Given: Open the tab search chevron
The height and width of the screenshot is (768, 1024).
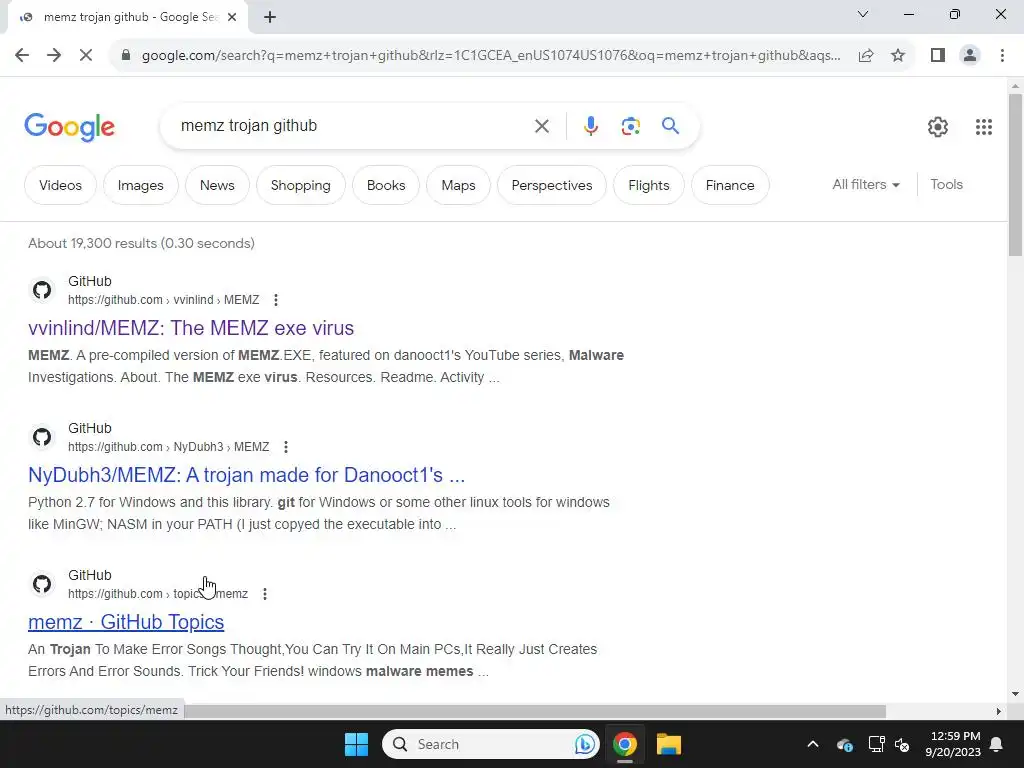Looking at the screenshot, I should (863, 14).
